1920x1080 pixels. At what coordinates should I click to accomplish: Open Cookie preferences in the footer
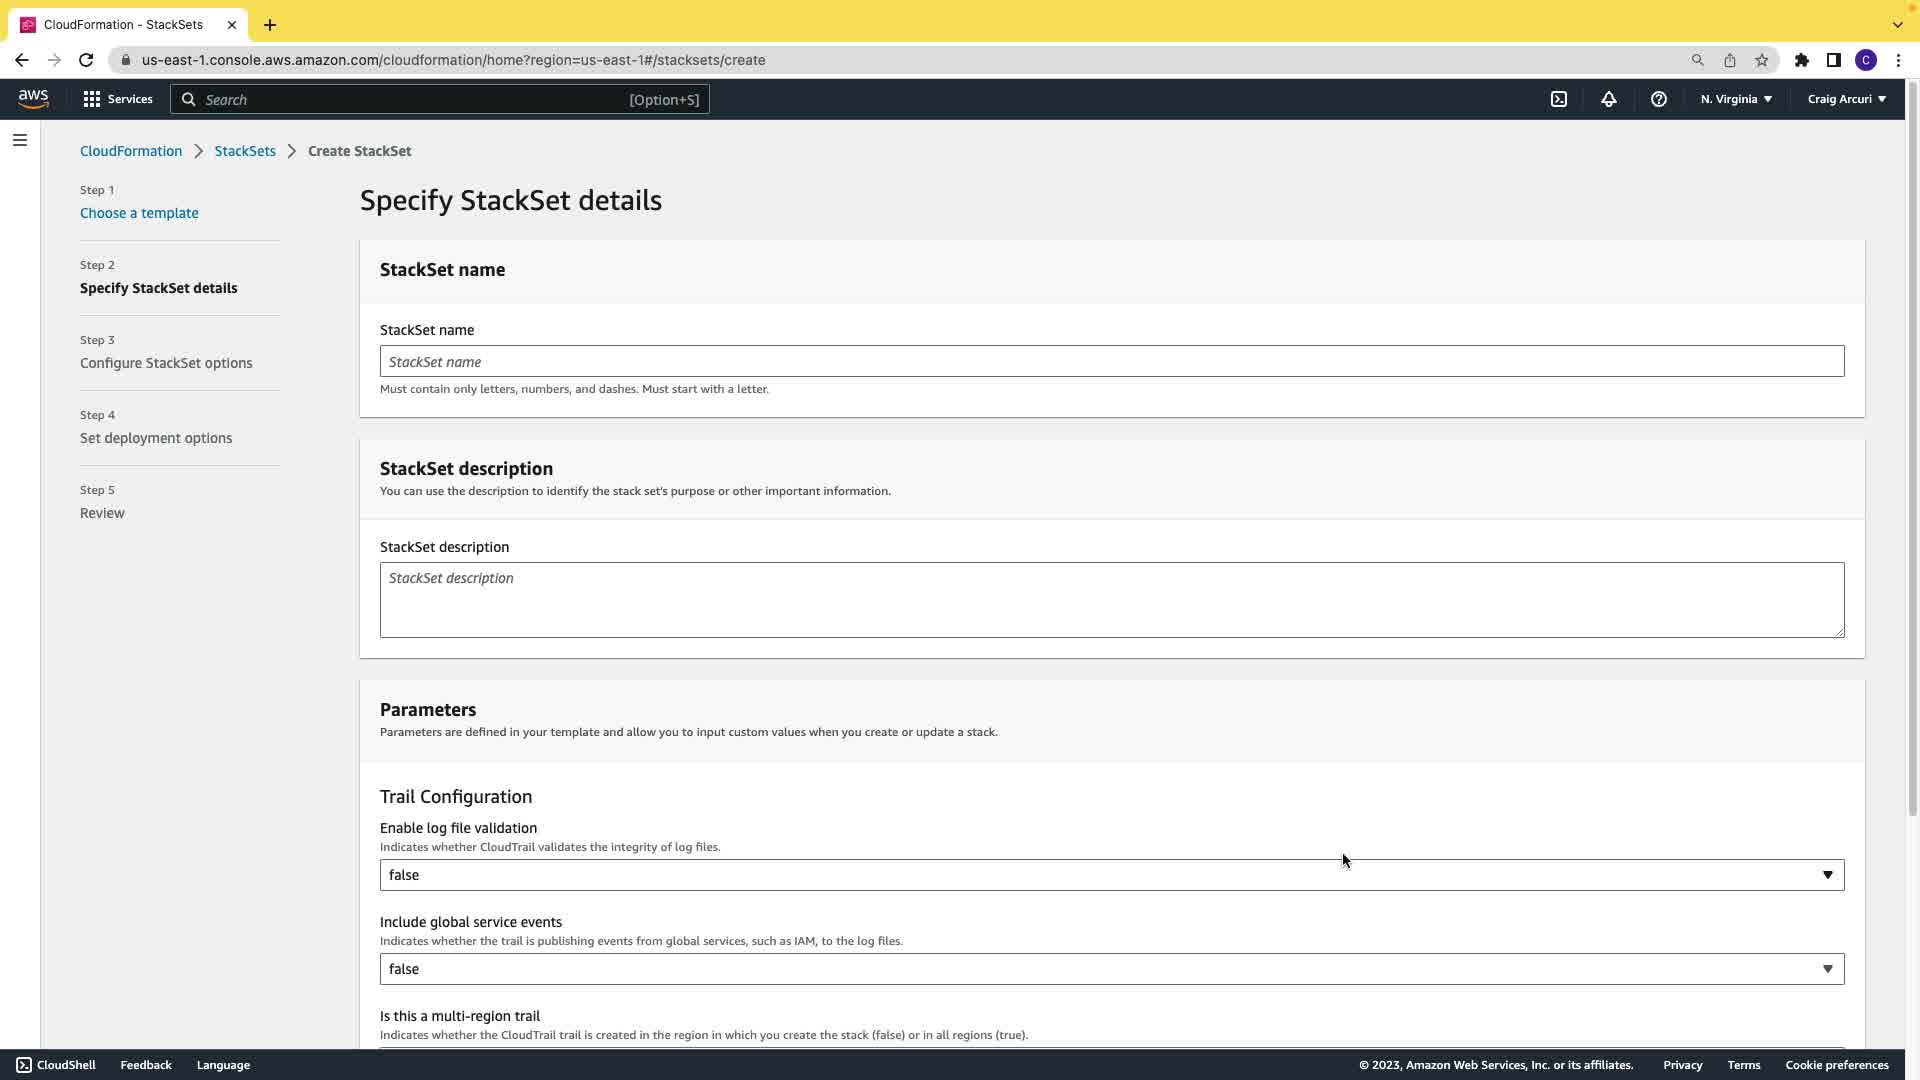(x=1837, y=1065)
